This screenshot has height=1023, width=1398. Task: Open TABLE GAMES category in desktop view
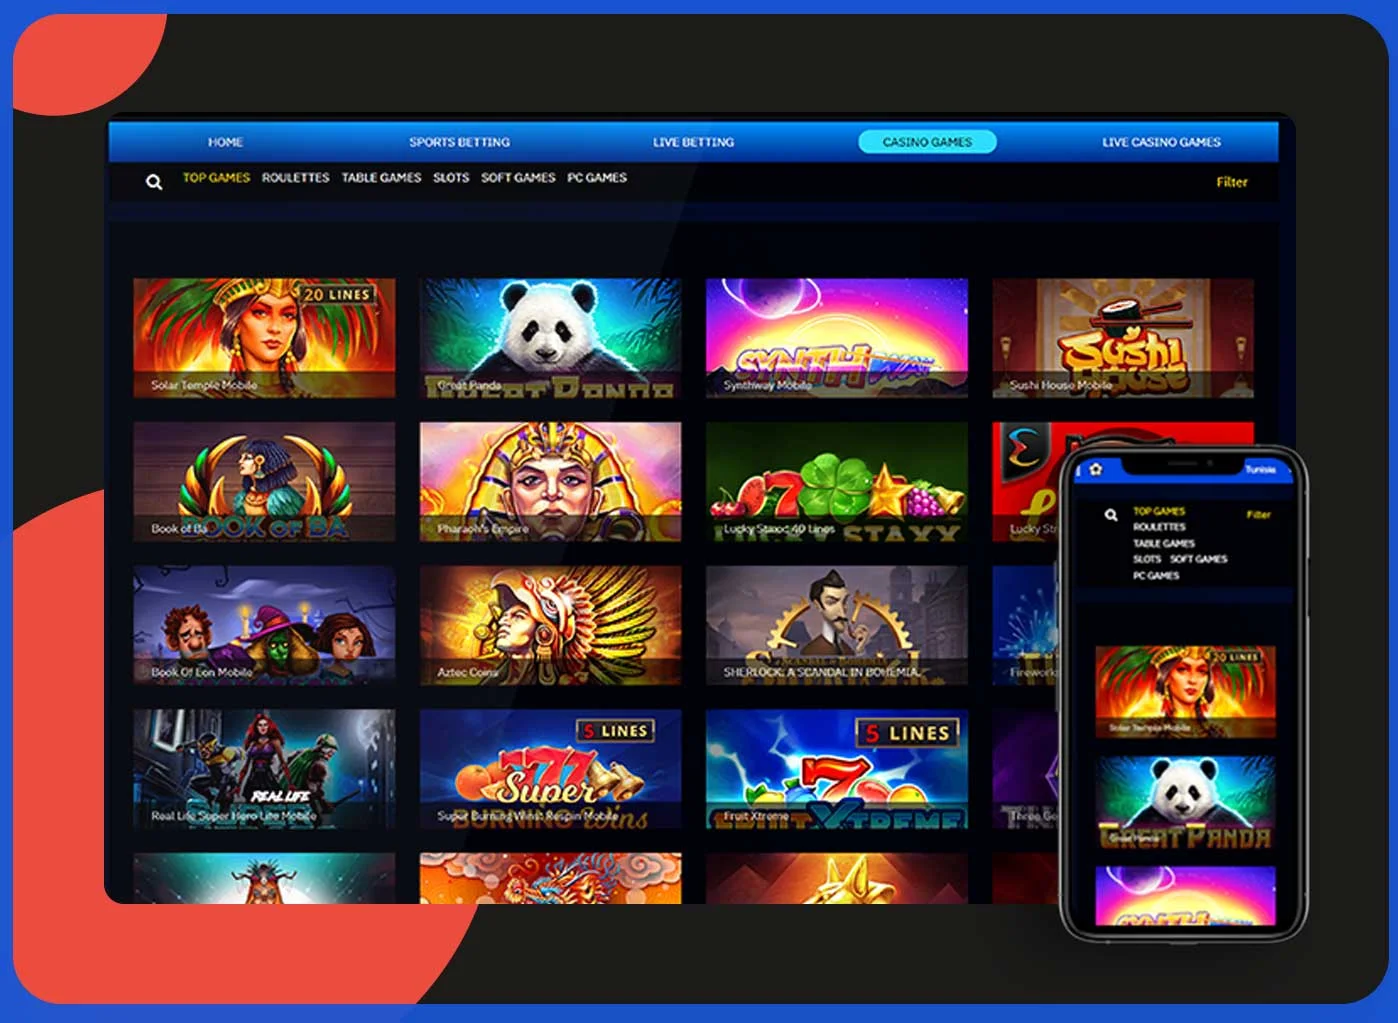(x=381, y=178)
